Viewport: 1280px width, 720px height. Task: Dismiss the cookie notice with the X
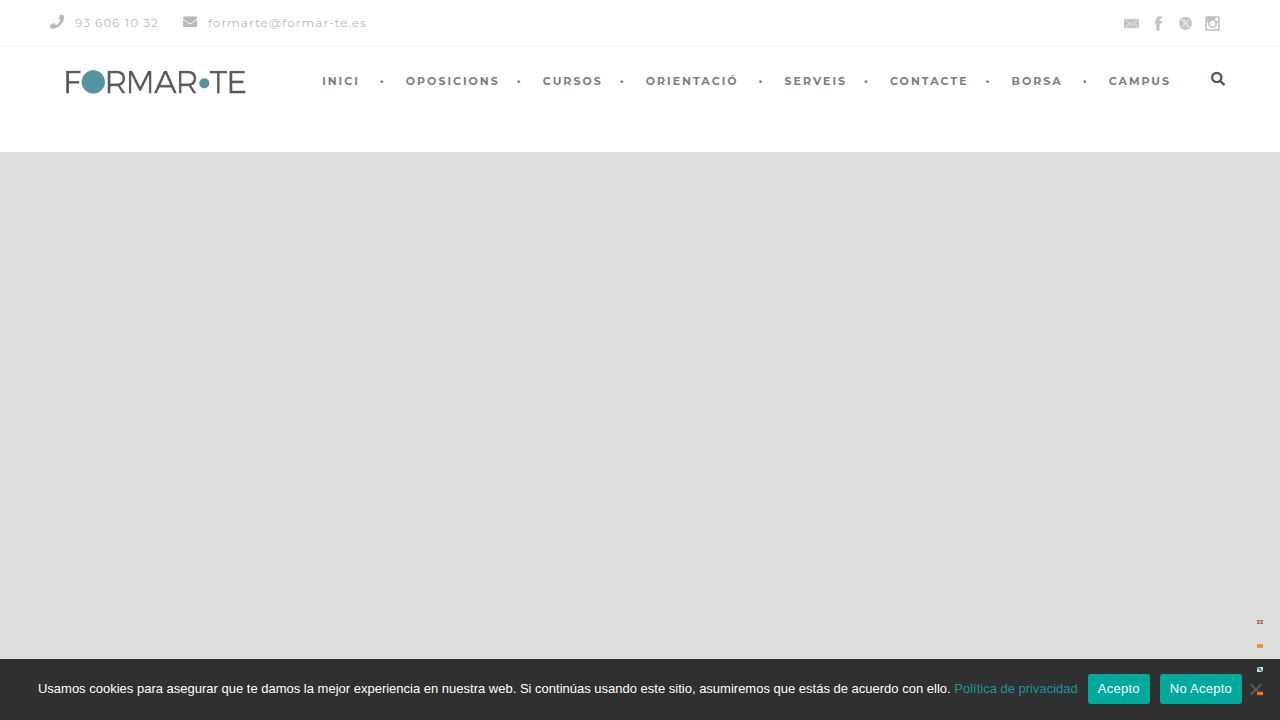[1256, 689]
